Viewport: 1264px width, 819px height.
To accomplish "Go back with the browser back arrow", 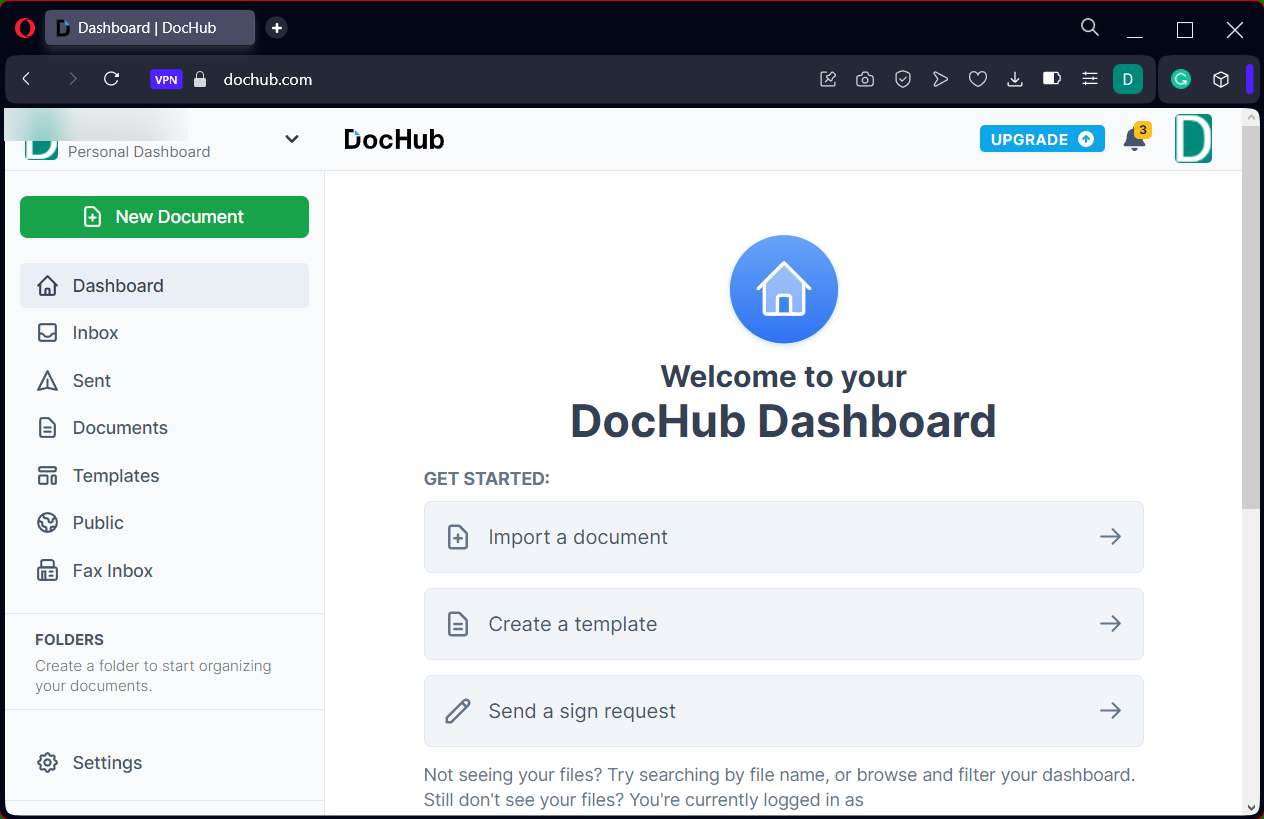I will (27, 79).
